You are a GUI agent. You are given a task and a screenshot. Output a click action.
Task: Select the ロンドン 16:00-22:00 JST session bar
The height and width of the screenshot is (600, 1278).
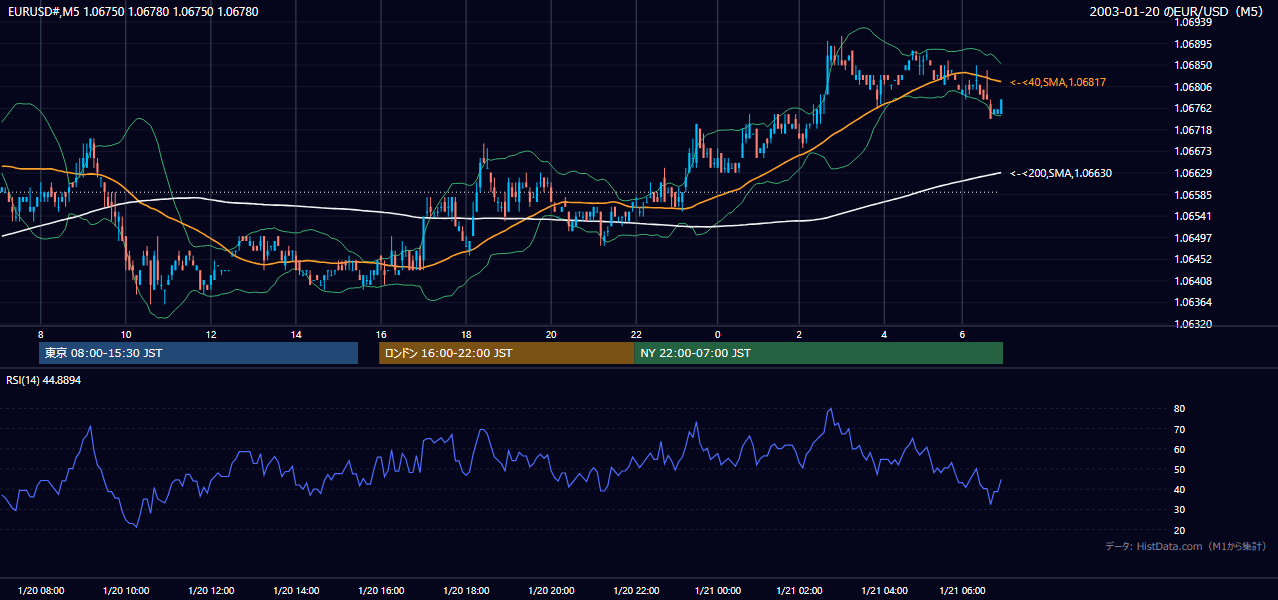pos(506,353)
